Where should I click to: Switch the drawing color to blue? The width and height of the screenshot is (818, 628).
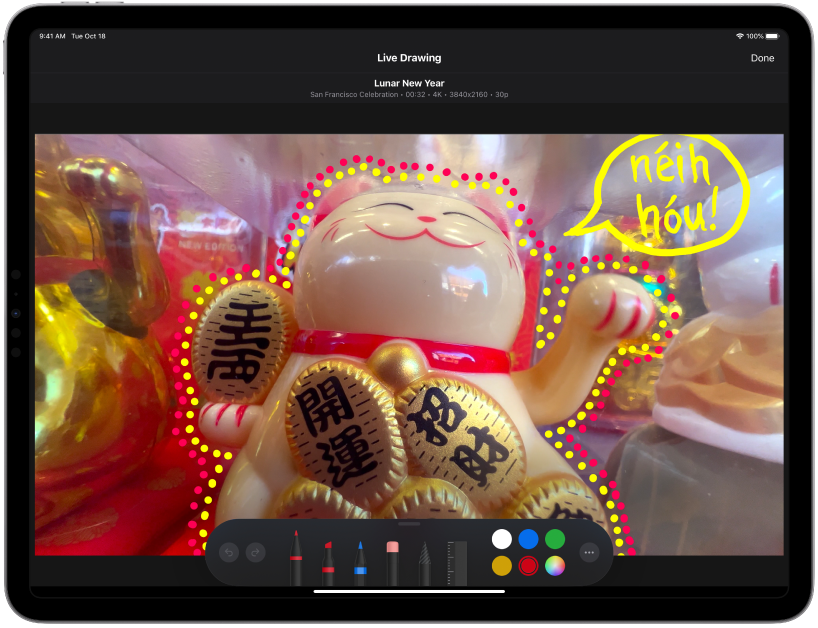[x=531, y=539]
